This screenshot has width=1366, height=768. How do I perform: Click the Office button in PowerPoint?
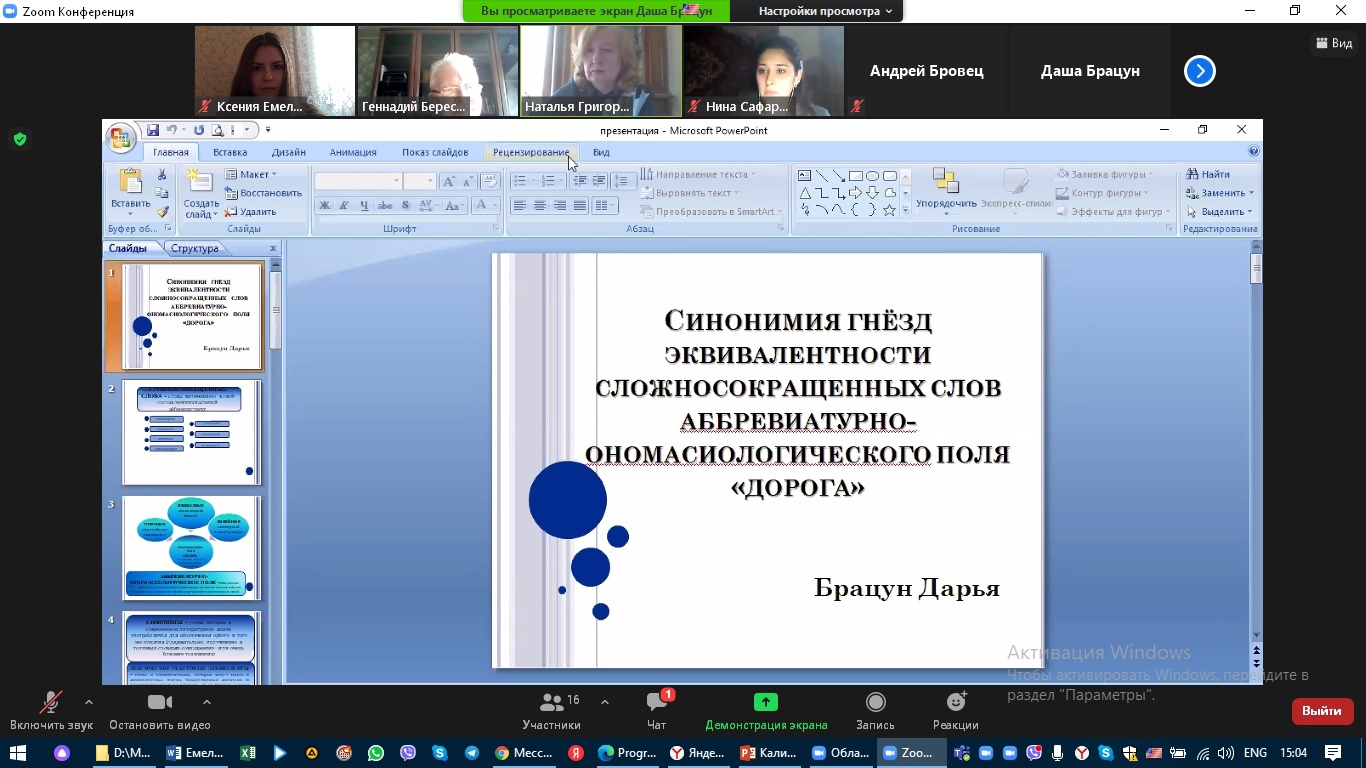(121, 138)
